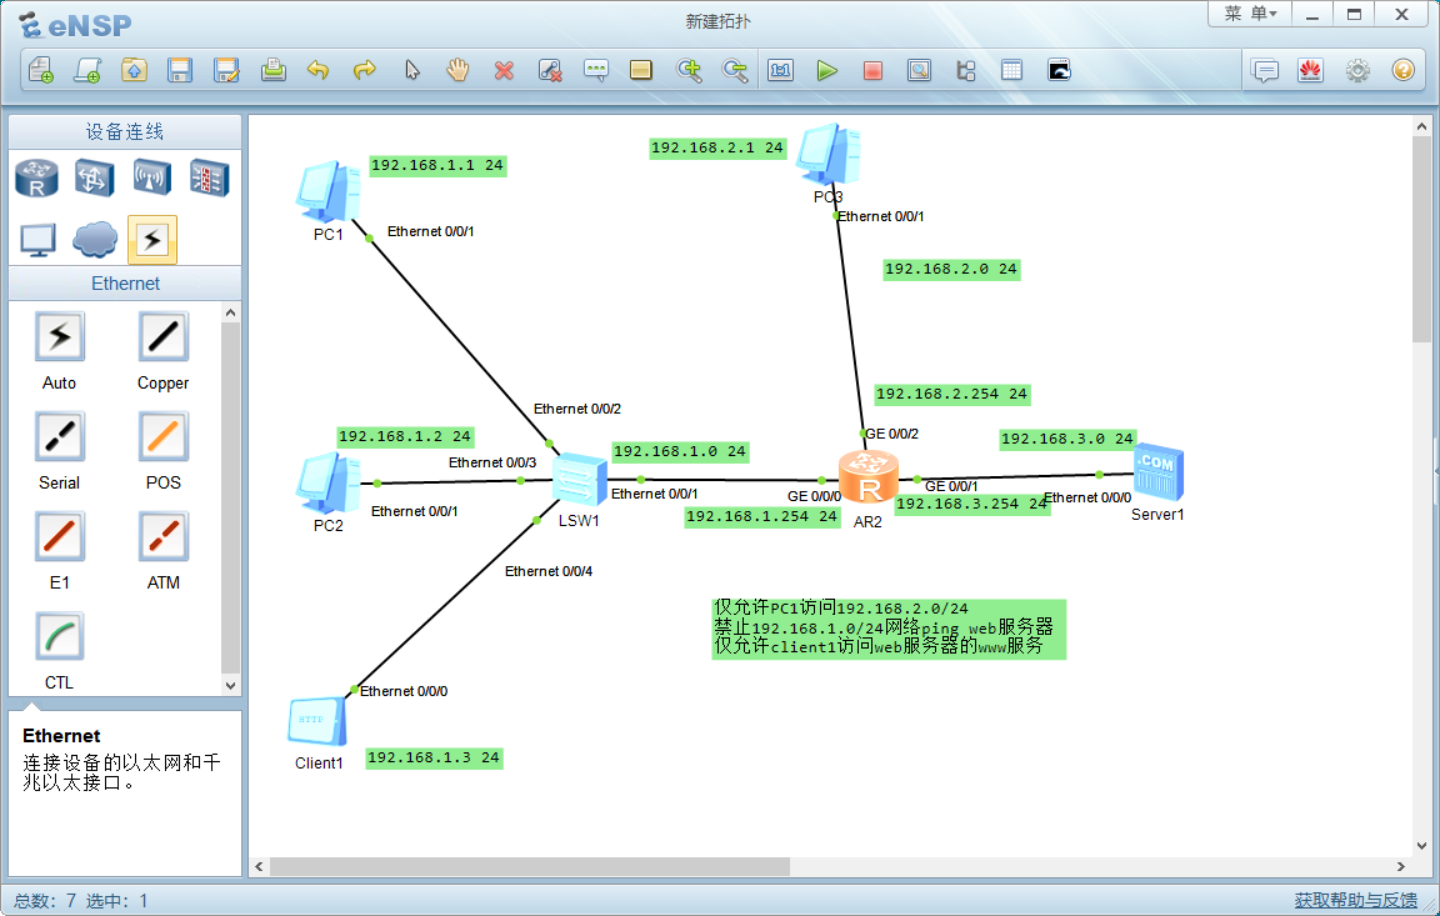Open an existing topology file
Viewport: 1440px width, 916px height.
pos(134,70)
